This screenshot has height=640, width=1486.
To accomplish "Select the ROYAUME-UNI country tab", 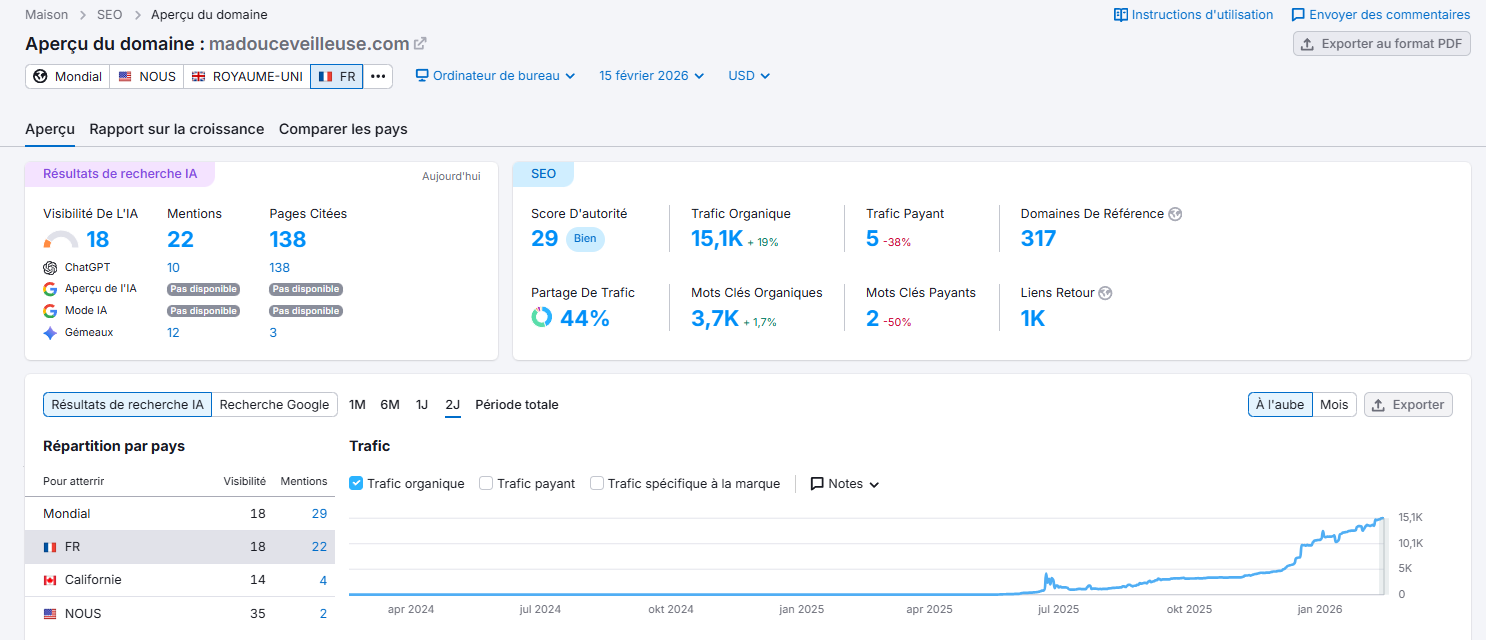I will pyautogui.click(x=246, y=75).
